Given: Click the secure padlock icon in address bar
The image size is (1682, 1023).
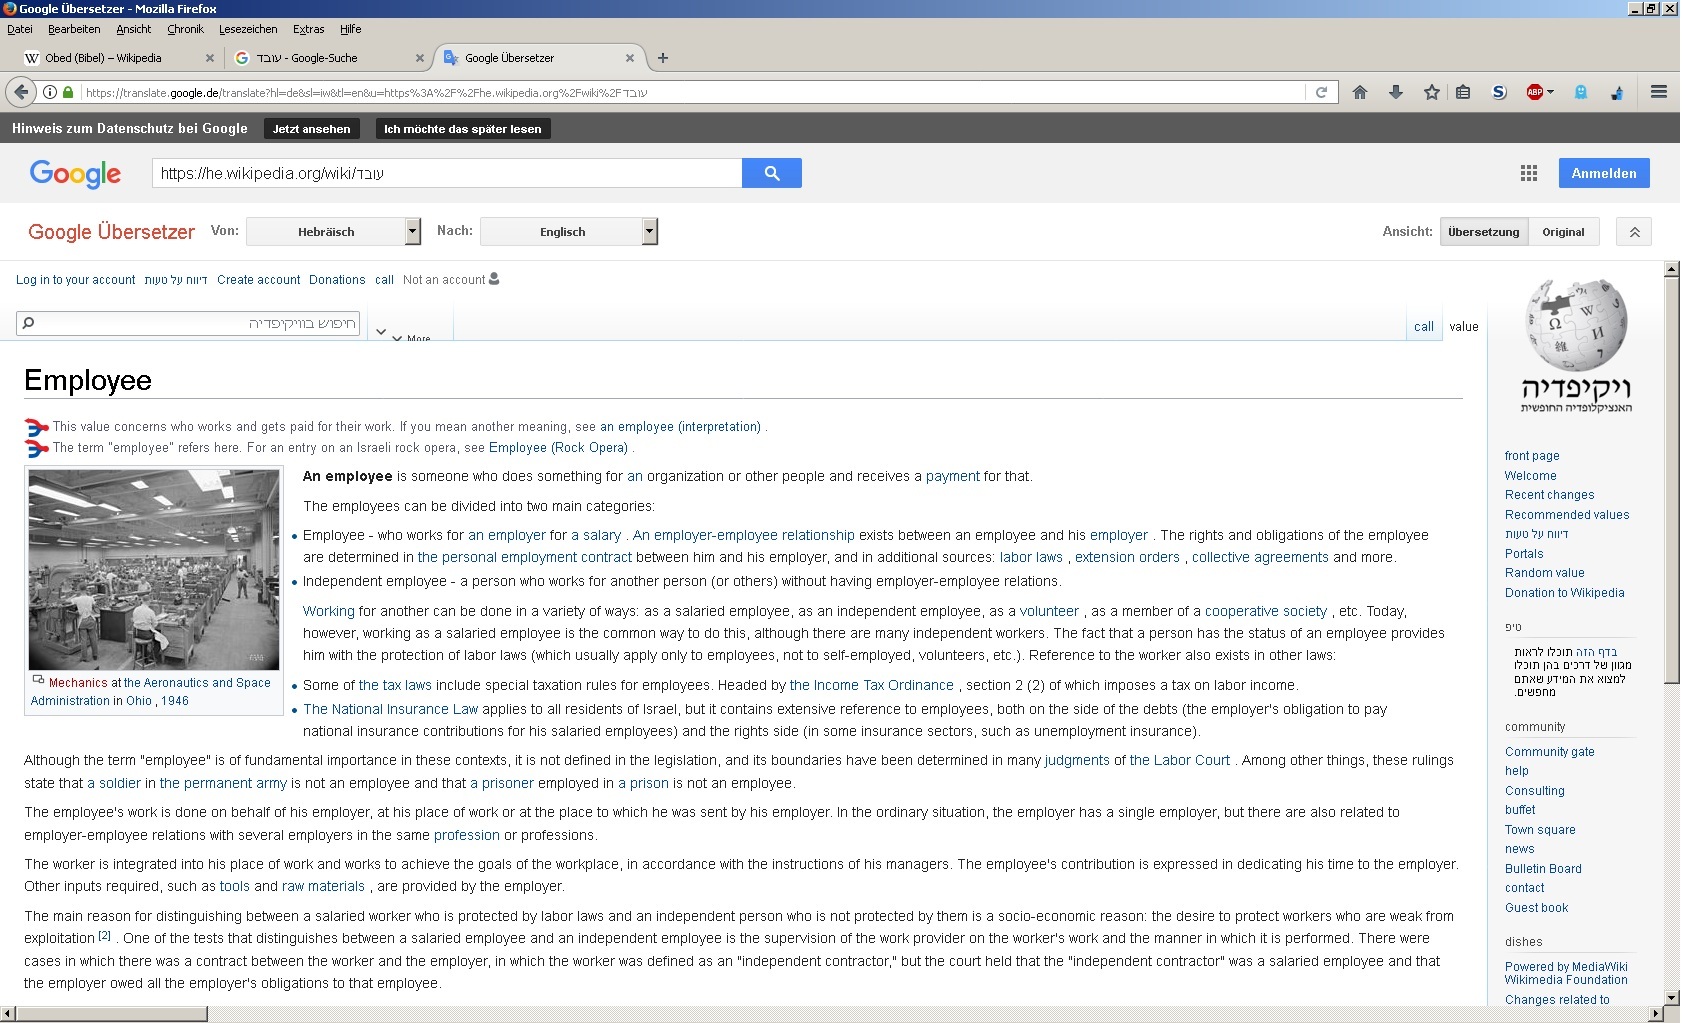Looking at the screenshot, I should click(68, 92).
